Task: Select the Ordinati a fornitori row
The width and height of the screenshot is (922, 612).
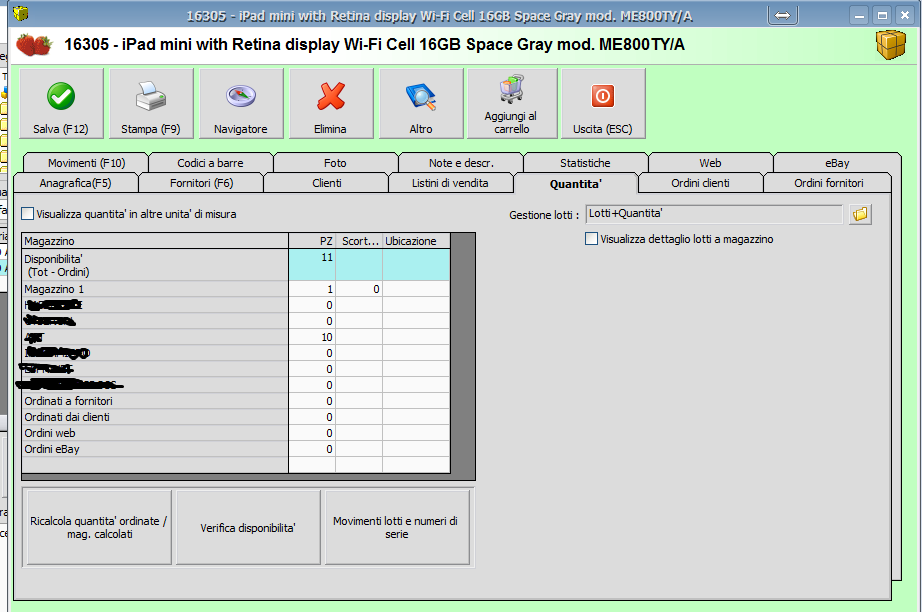Action: 236,401
